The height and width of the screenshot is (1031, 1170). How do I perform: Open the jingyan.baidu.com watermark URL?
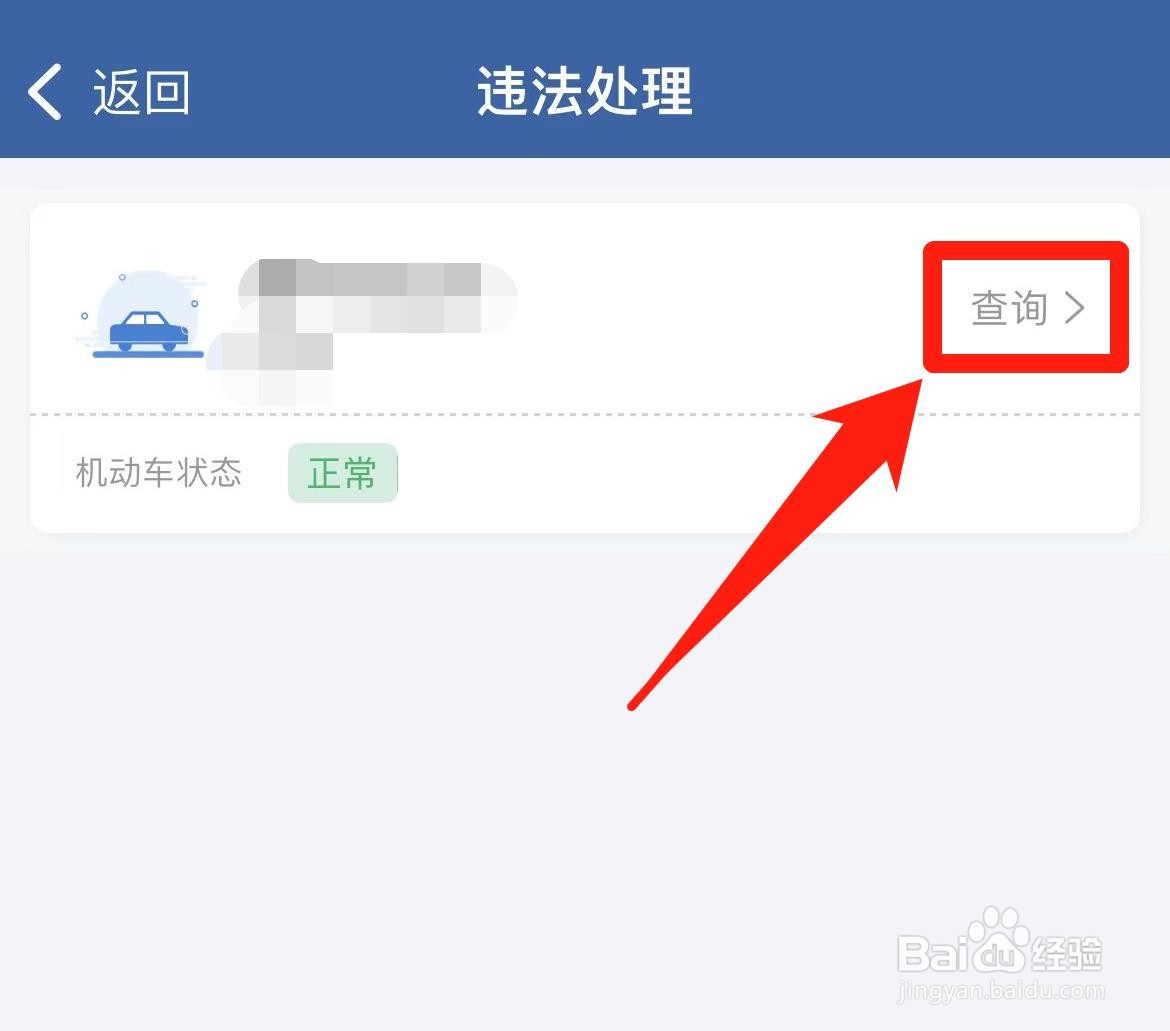click(x=1001, y=991)
